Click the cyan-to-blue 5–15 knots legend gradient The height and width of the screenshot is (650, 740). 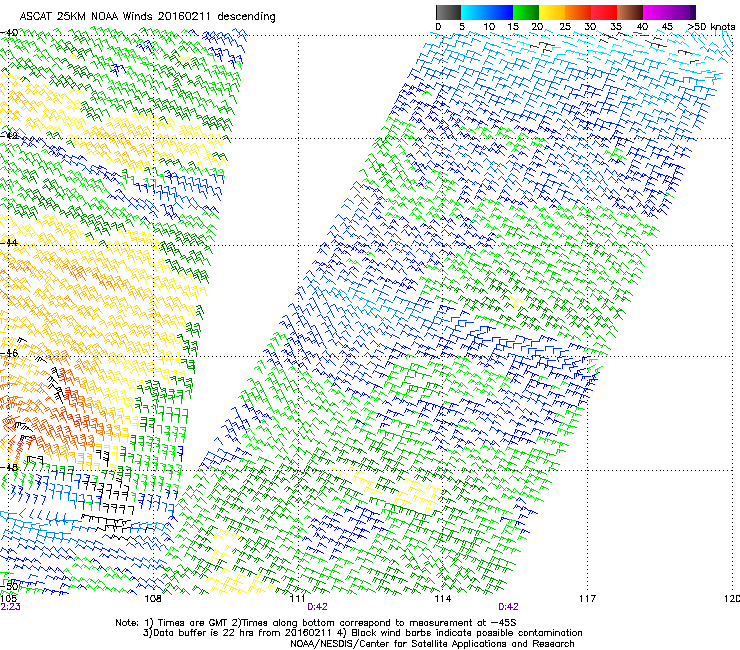(x=487, y=12)
